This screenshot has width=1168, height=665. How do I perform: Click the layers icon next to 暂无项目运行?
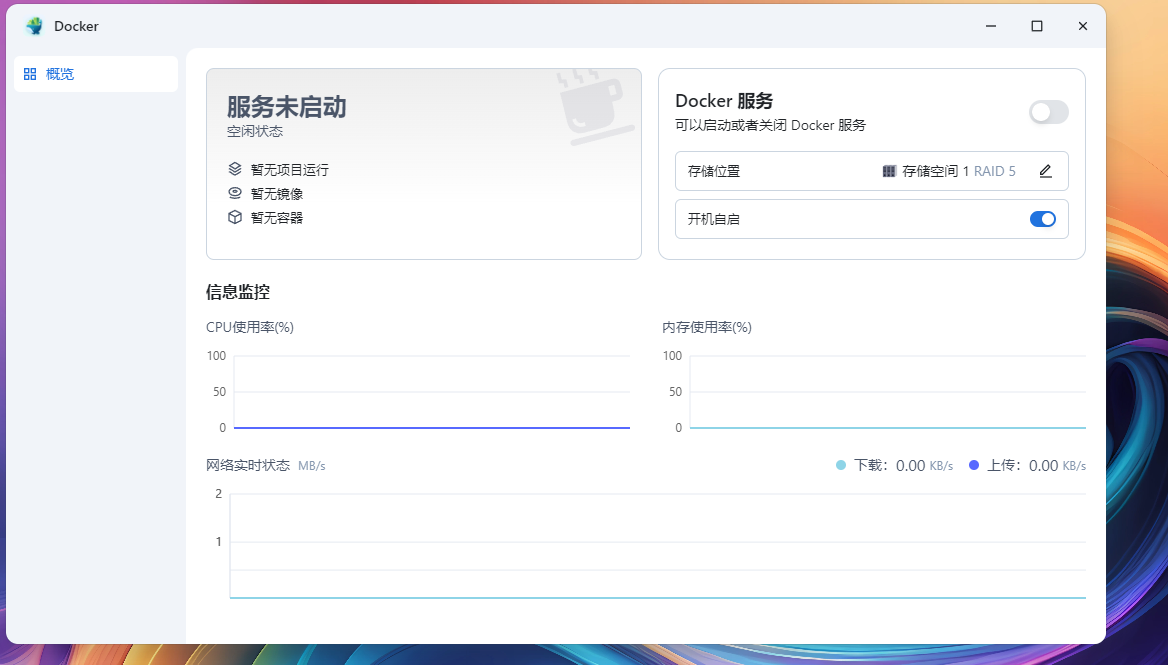click(x=235, y=169)
